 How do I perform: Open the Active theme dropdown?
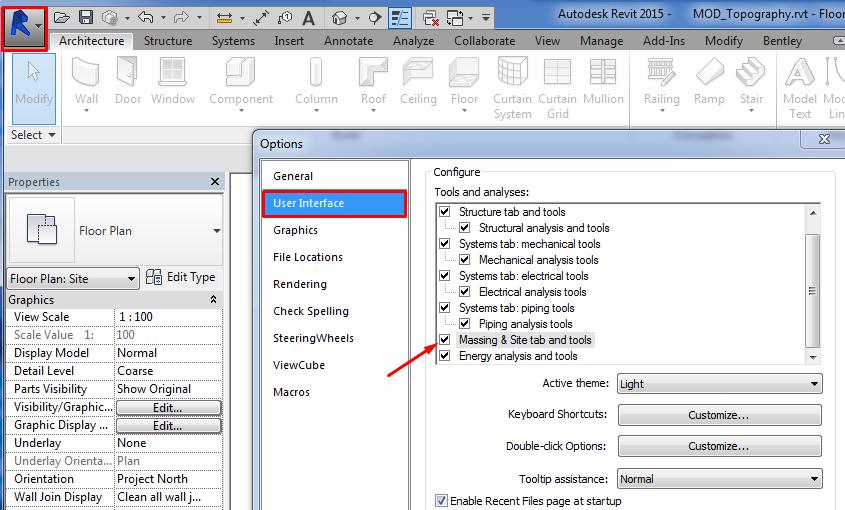click(719, 384)
